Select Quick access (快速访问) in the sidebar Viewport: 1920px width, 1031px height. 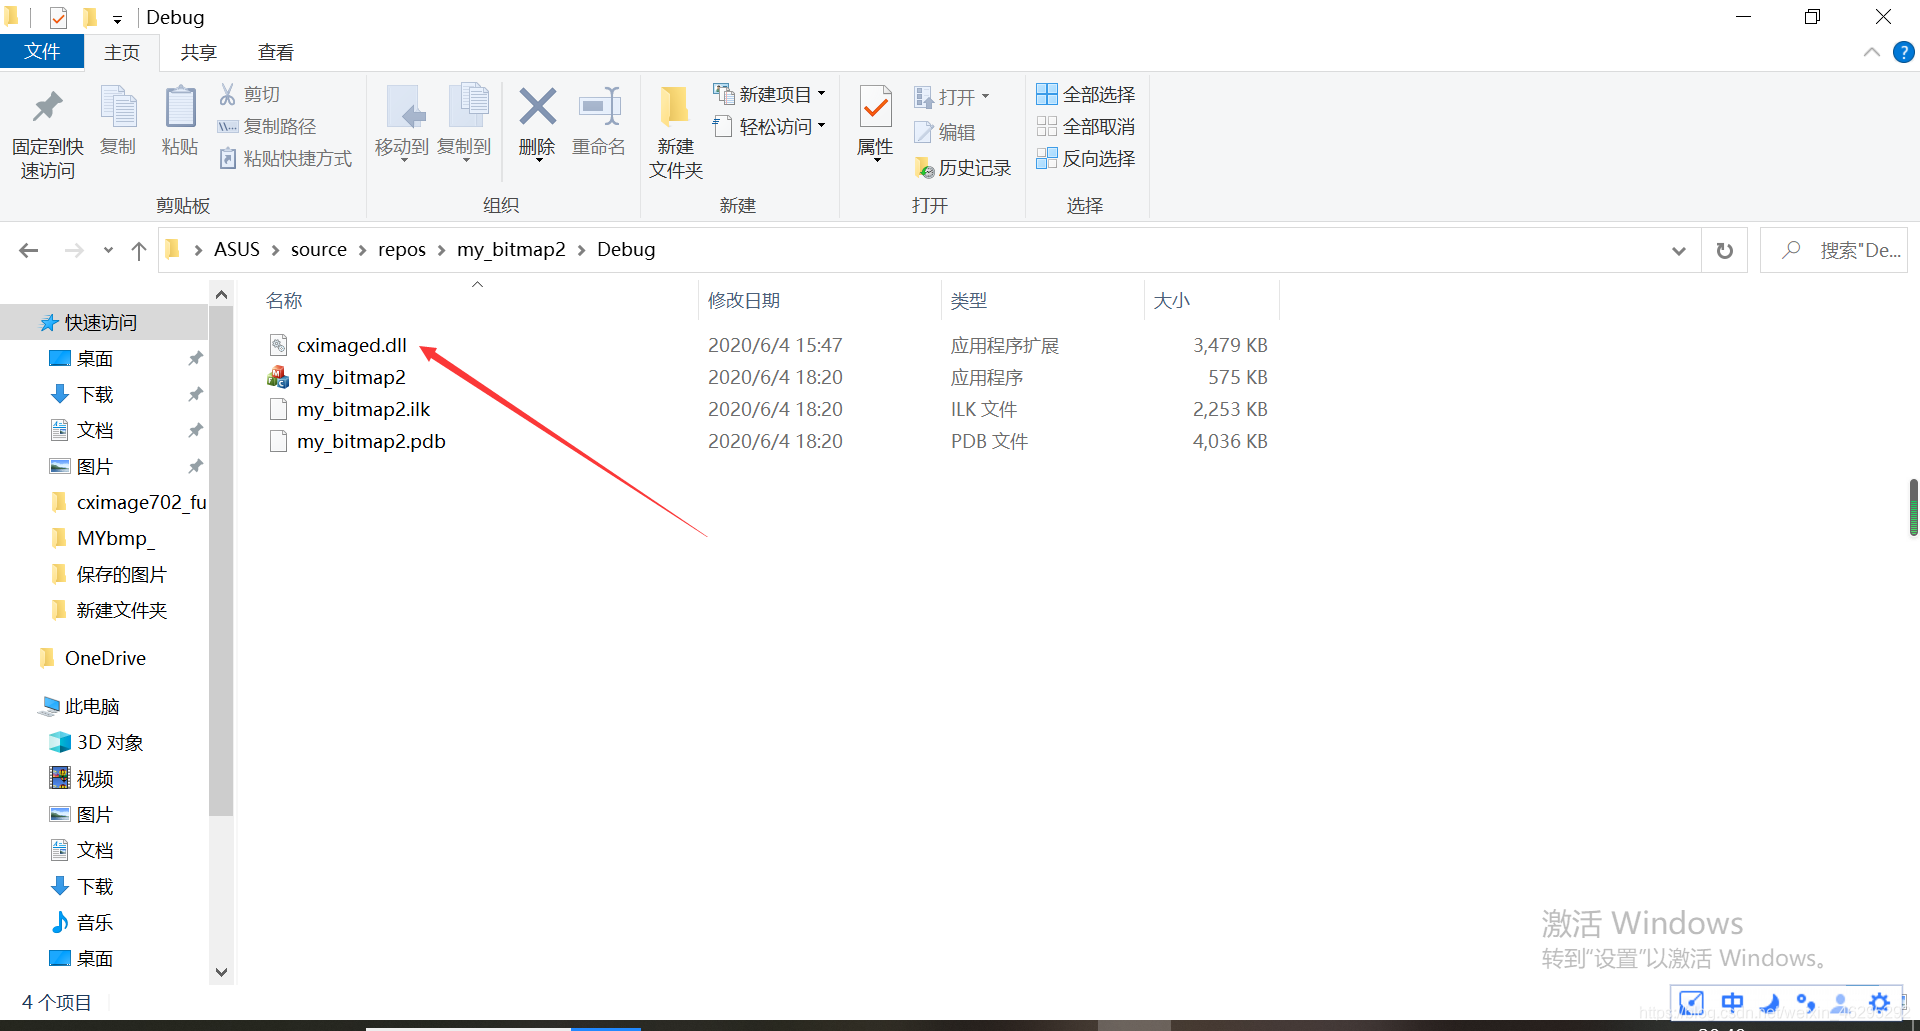[x=104, y=322]
